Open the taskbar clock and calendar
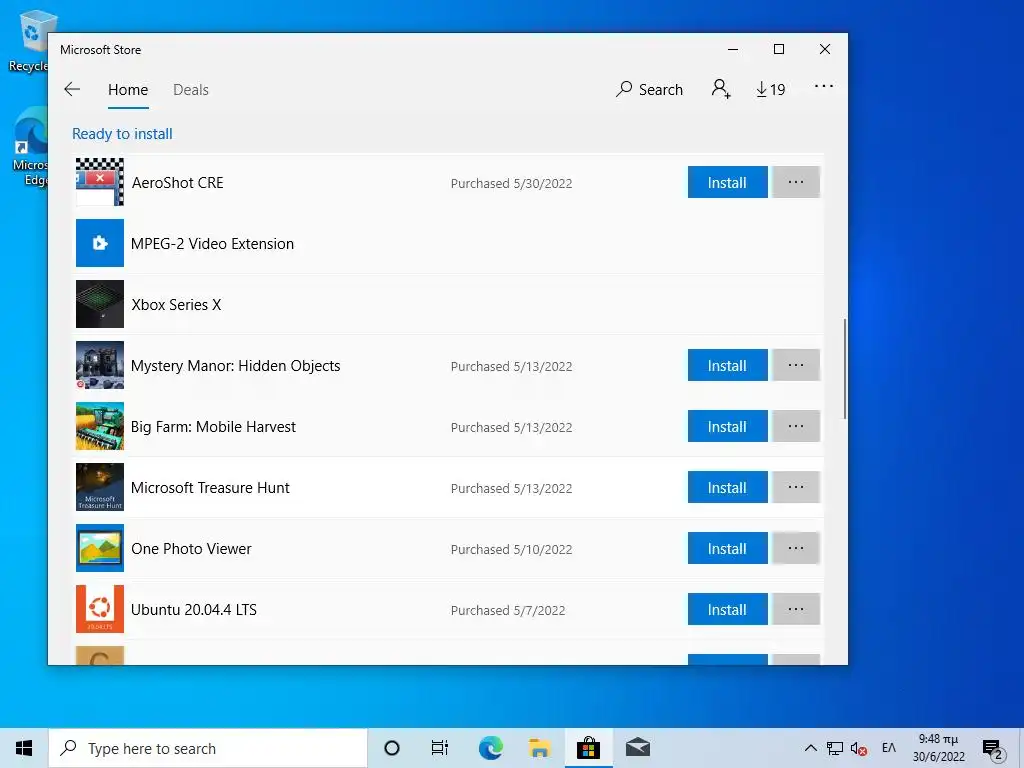 point(938,748)
